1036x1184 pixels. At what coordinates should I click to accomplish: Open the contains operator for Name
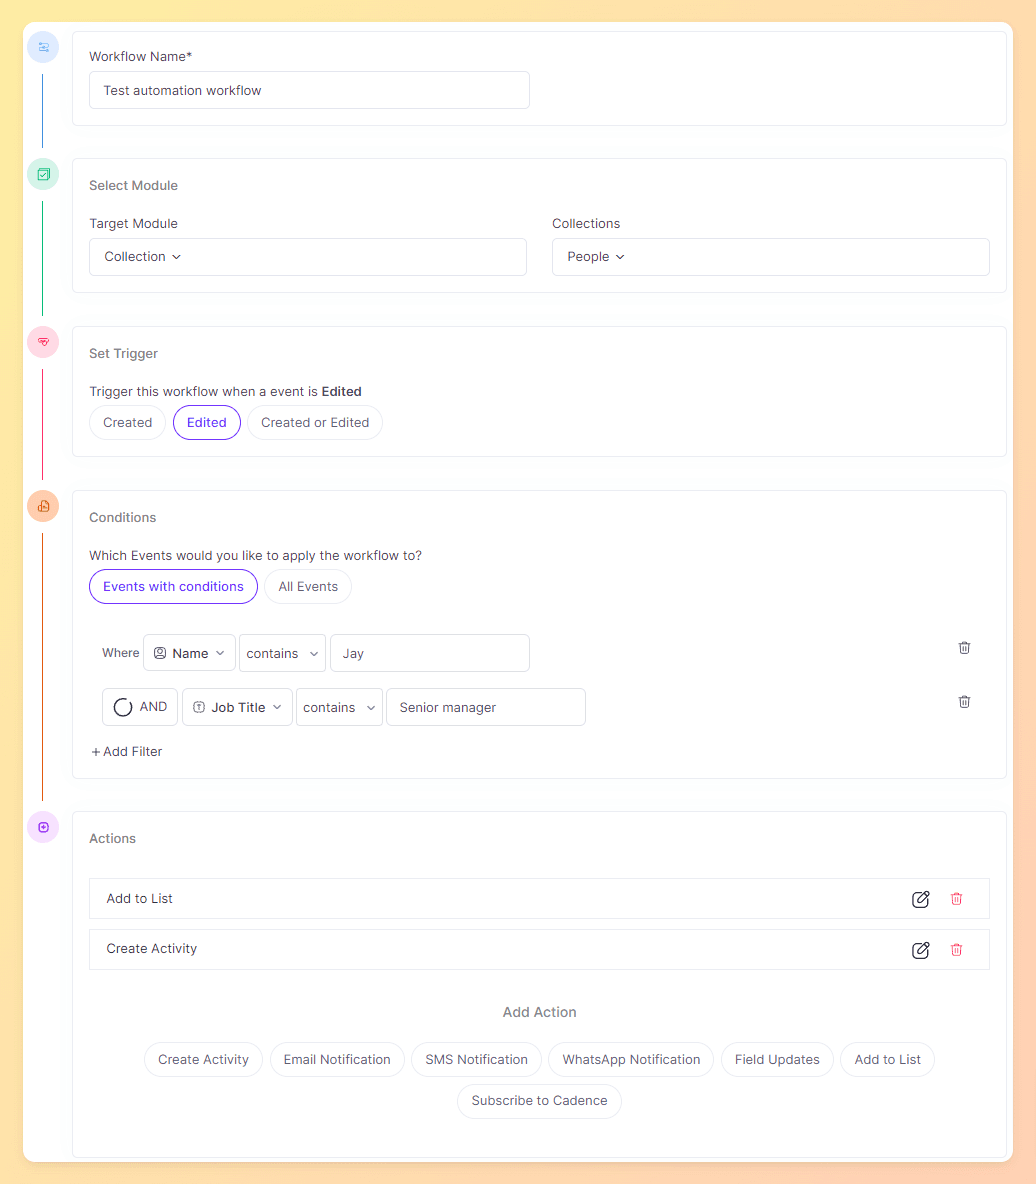pyautogui.click(x=282, y=654)
